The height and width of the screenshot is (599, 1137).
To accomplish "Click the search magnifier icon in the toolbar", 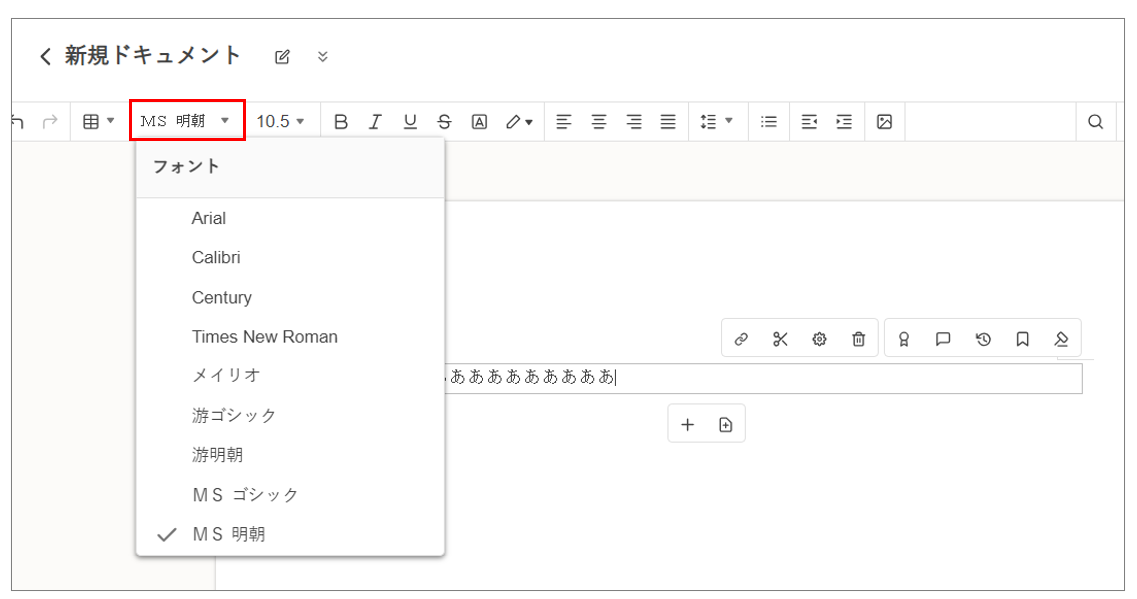I will click(1095, 122).
